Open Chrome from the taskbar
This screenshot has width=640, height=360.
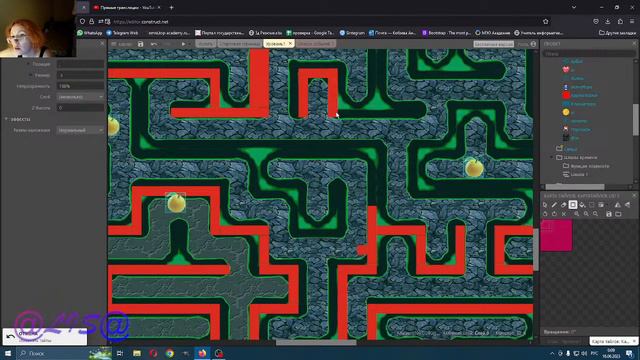coord(170,353)
